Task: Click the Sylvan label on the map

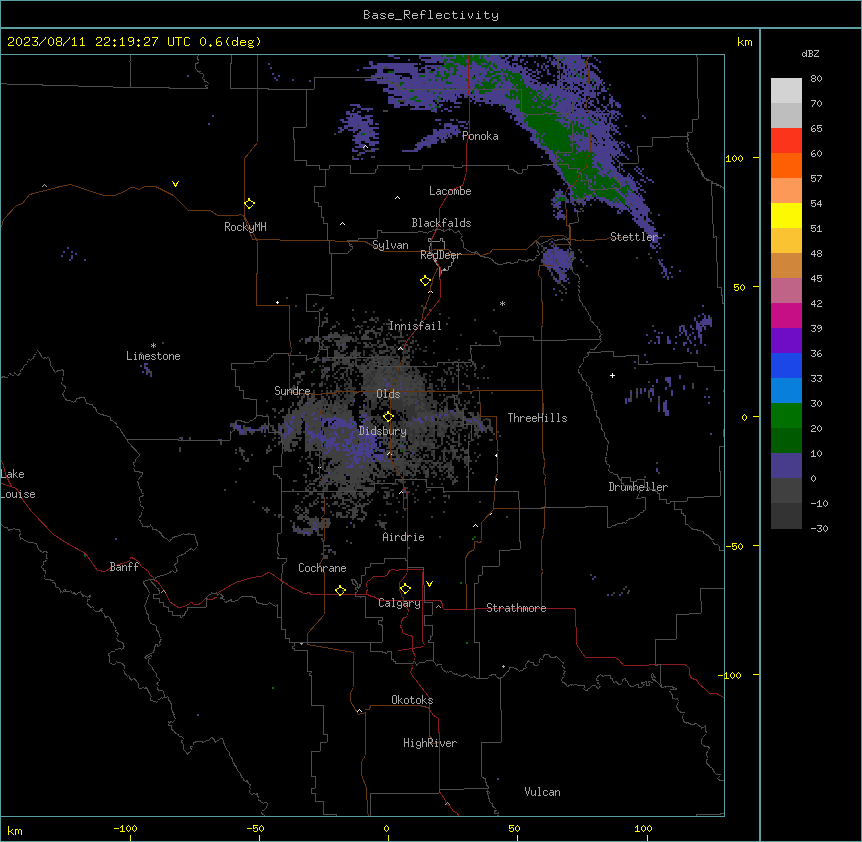Action: (x=390, y=245)
